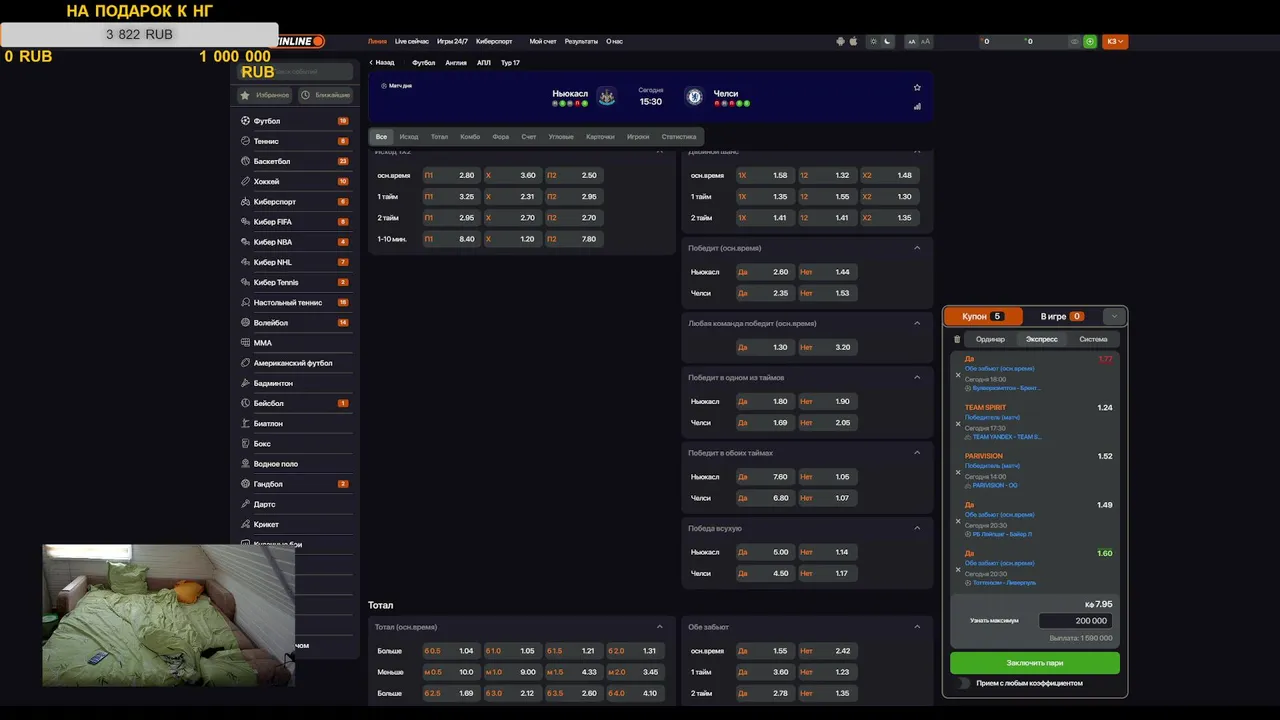Select Настольный теннис in the sidebar
The image size is (1280, 720).
(295, 302)
